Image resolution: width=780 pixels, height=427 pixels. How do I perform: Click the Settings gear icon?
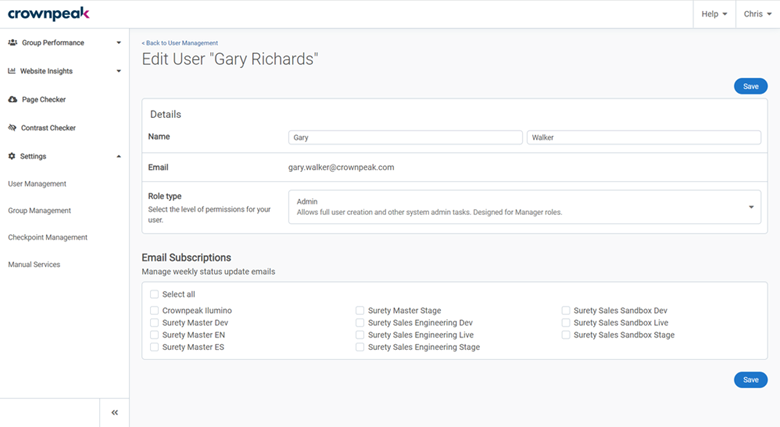pos(11,156)
